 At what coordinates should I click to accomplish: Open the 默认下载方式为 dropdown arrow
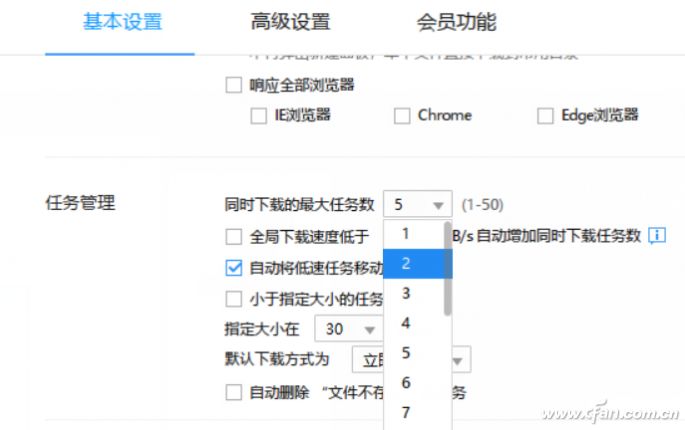point(457,361)
